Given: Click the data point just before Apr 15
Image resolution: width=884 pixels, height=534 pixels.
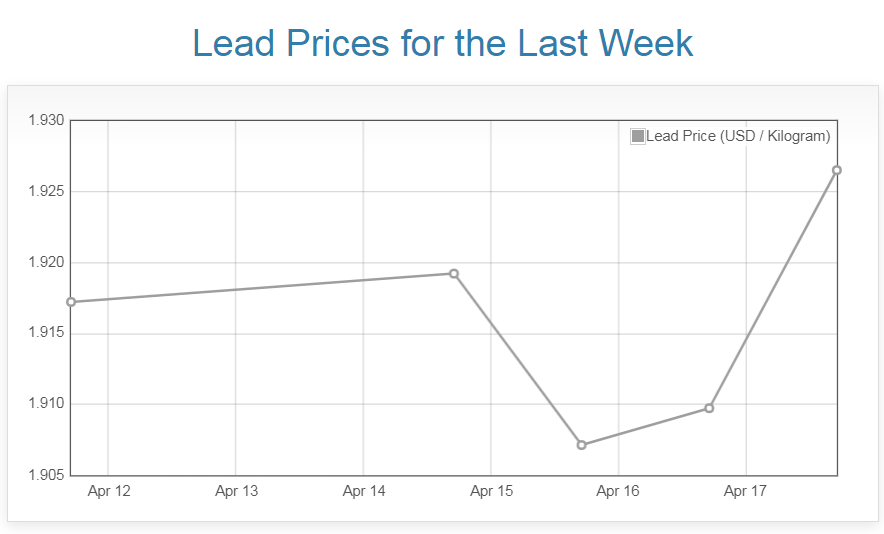Looking at the screenshot, I should pos(454,274).
